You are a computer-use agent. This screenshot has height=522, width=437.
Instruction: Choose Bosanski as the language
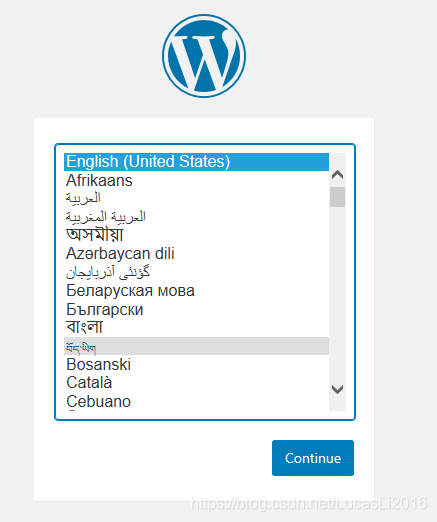(196, 364)
